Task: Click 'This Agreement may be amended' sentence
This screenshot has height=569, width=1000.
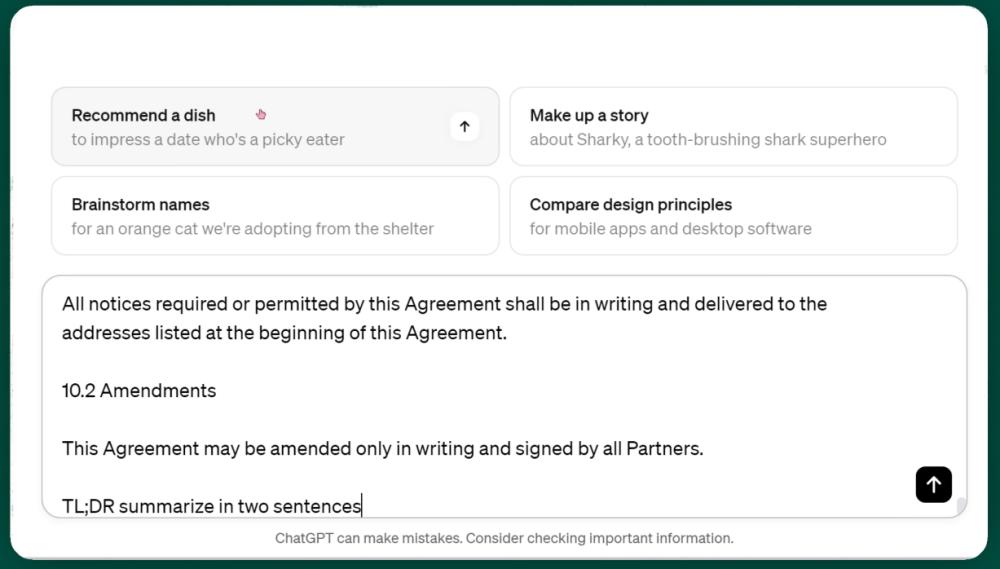Action: (383, 448)
